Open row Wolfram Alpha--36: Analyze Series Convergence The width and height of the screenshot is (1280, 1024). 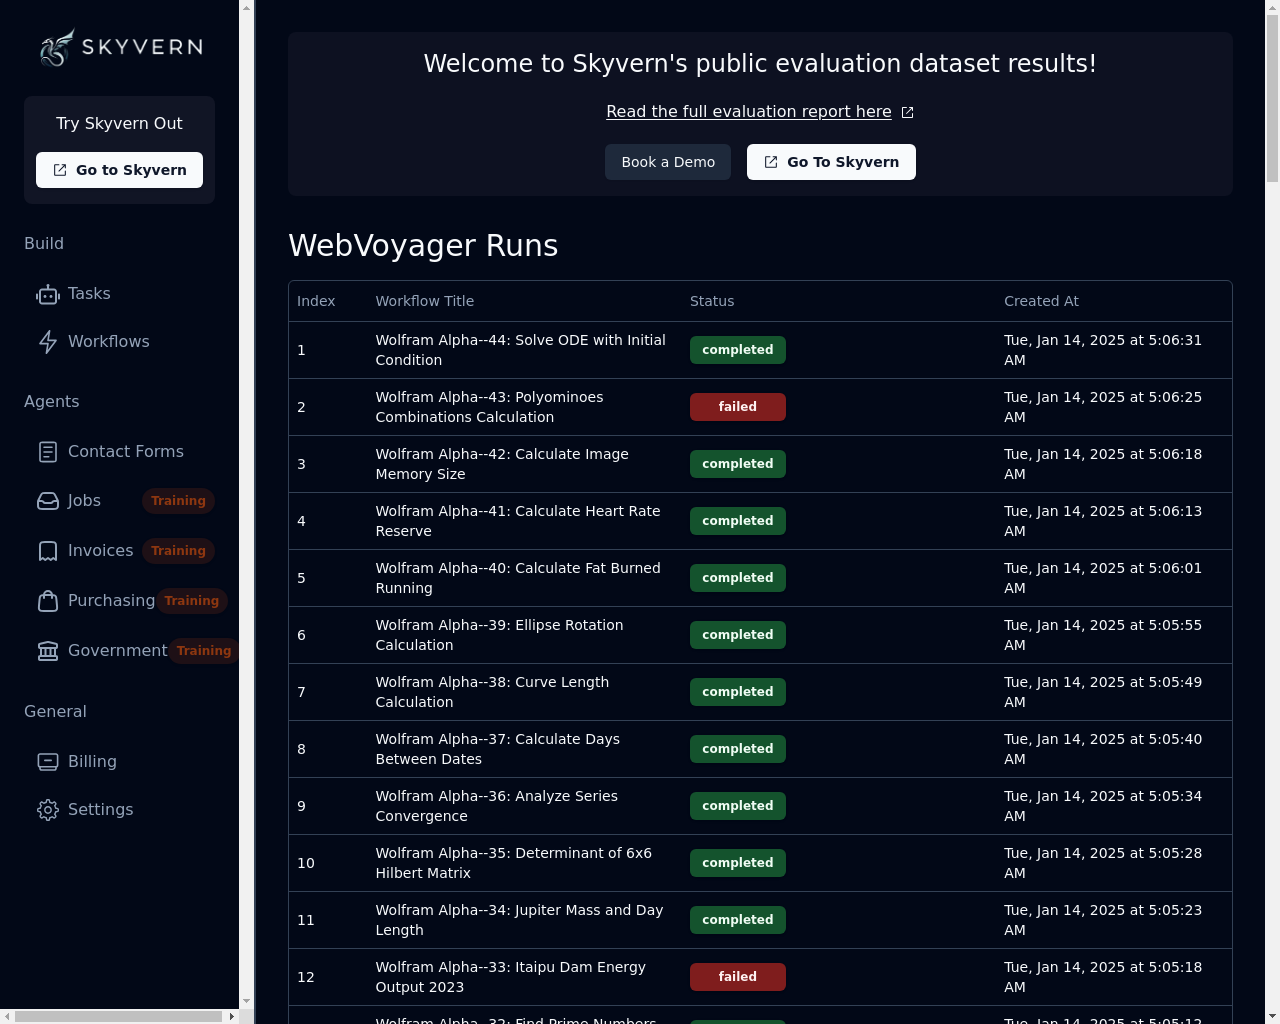760,806
